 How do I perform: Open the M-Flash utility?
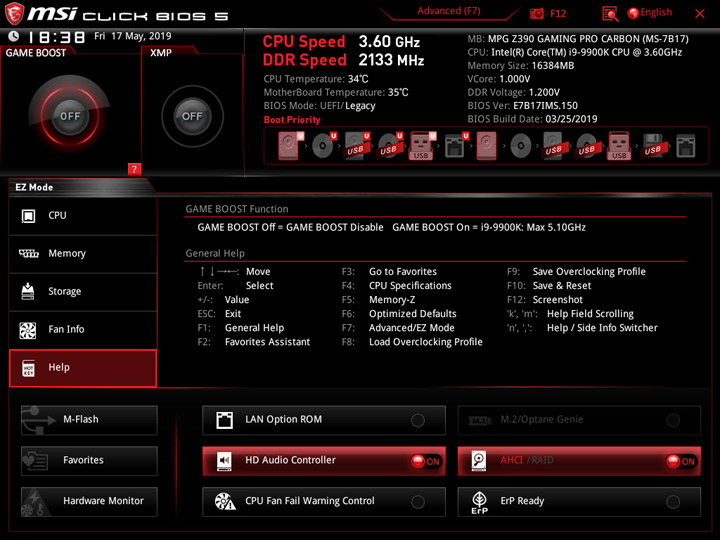pyautogui.click(x=89, y=420)
